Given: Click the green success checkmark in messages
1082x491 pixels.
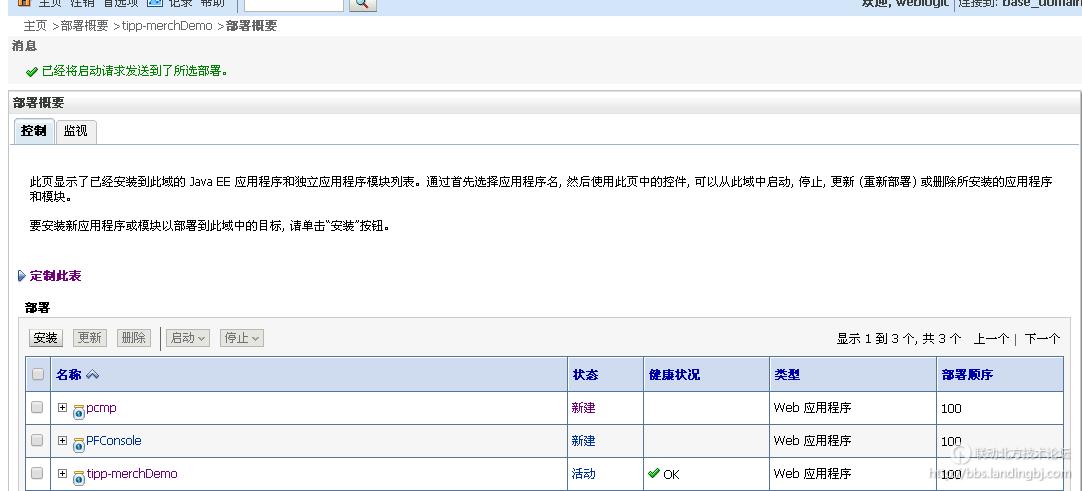Looking at the screenshot, I should click(x=32, y=72).
